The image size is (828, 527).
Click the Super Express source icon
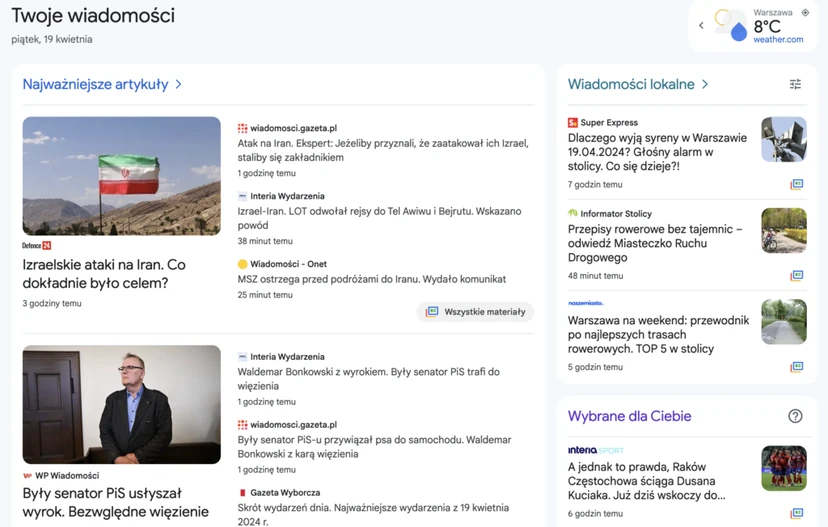572,123
